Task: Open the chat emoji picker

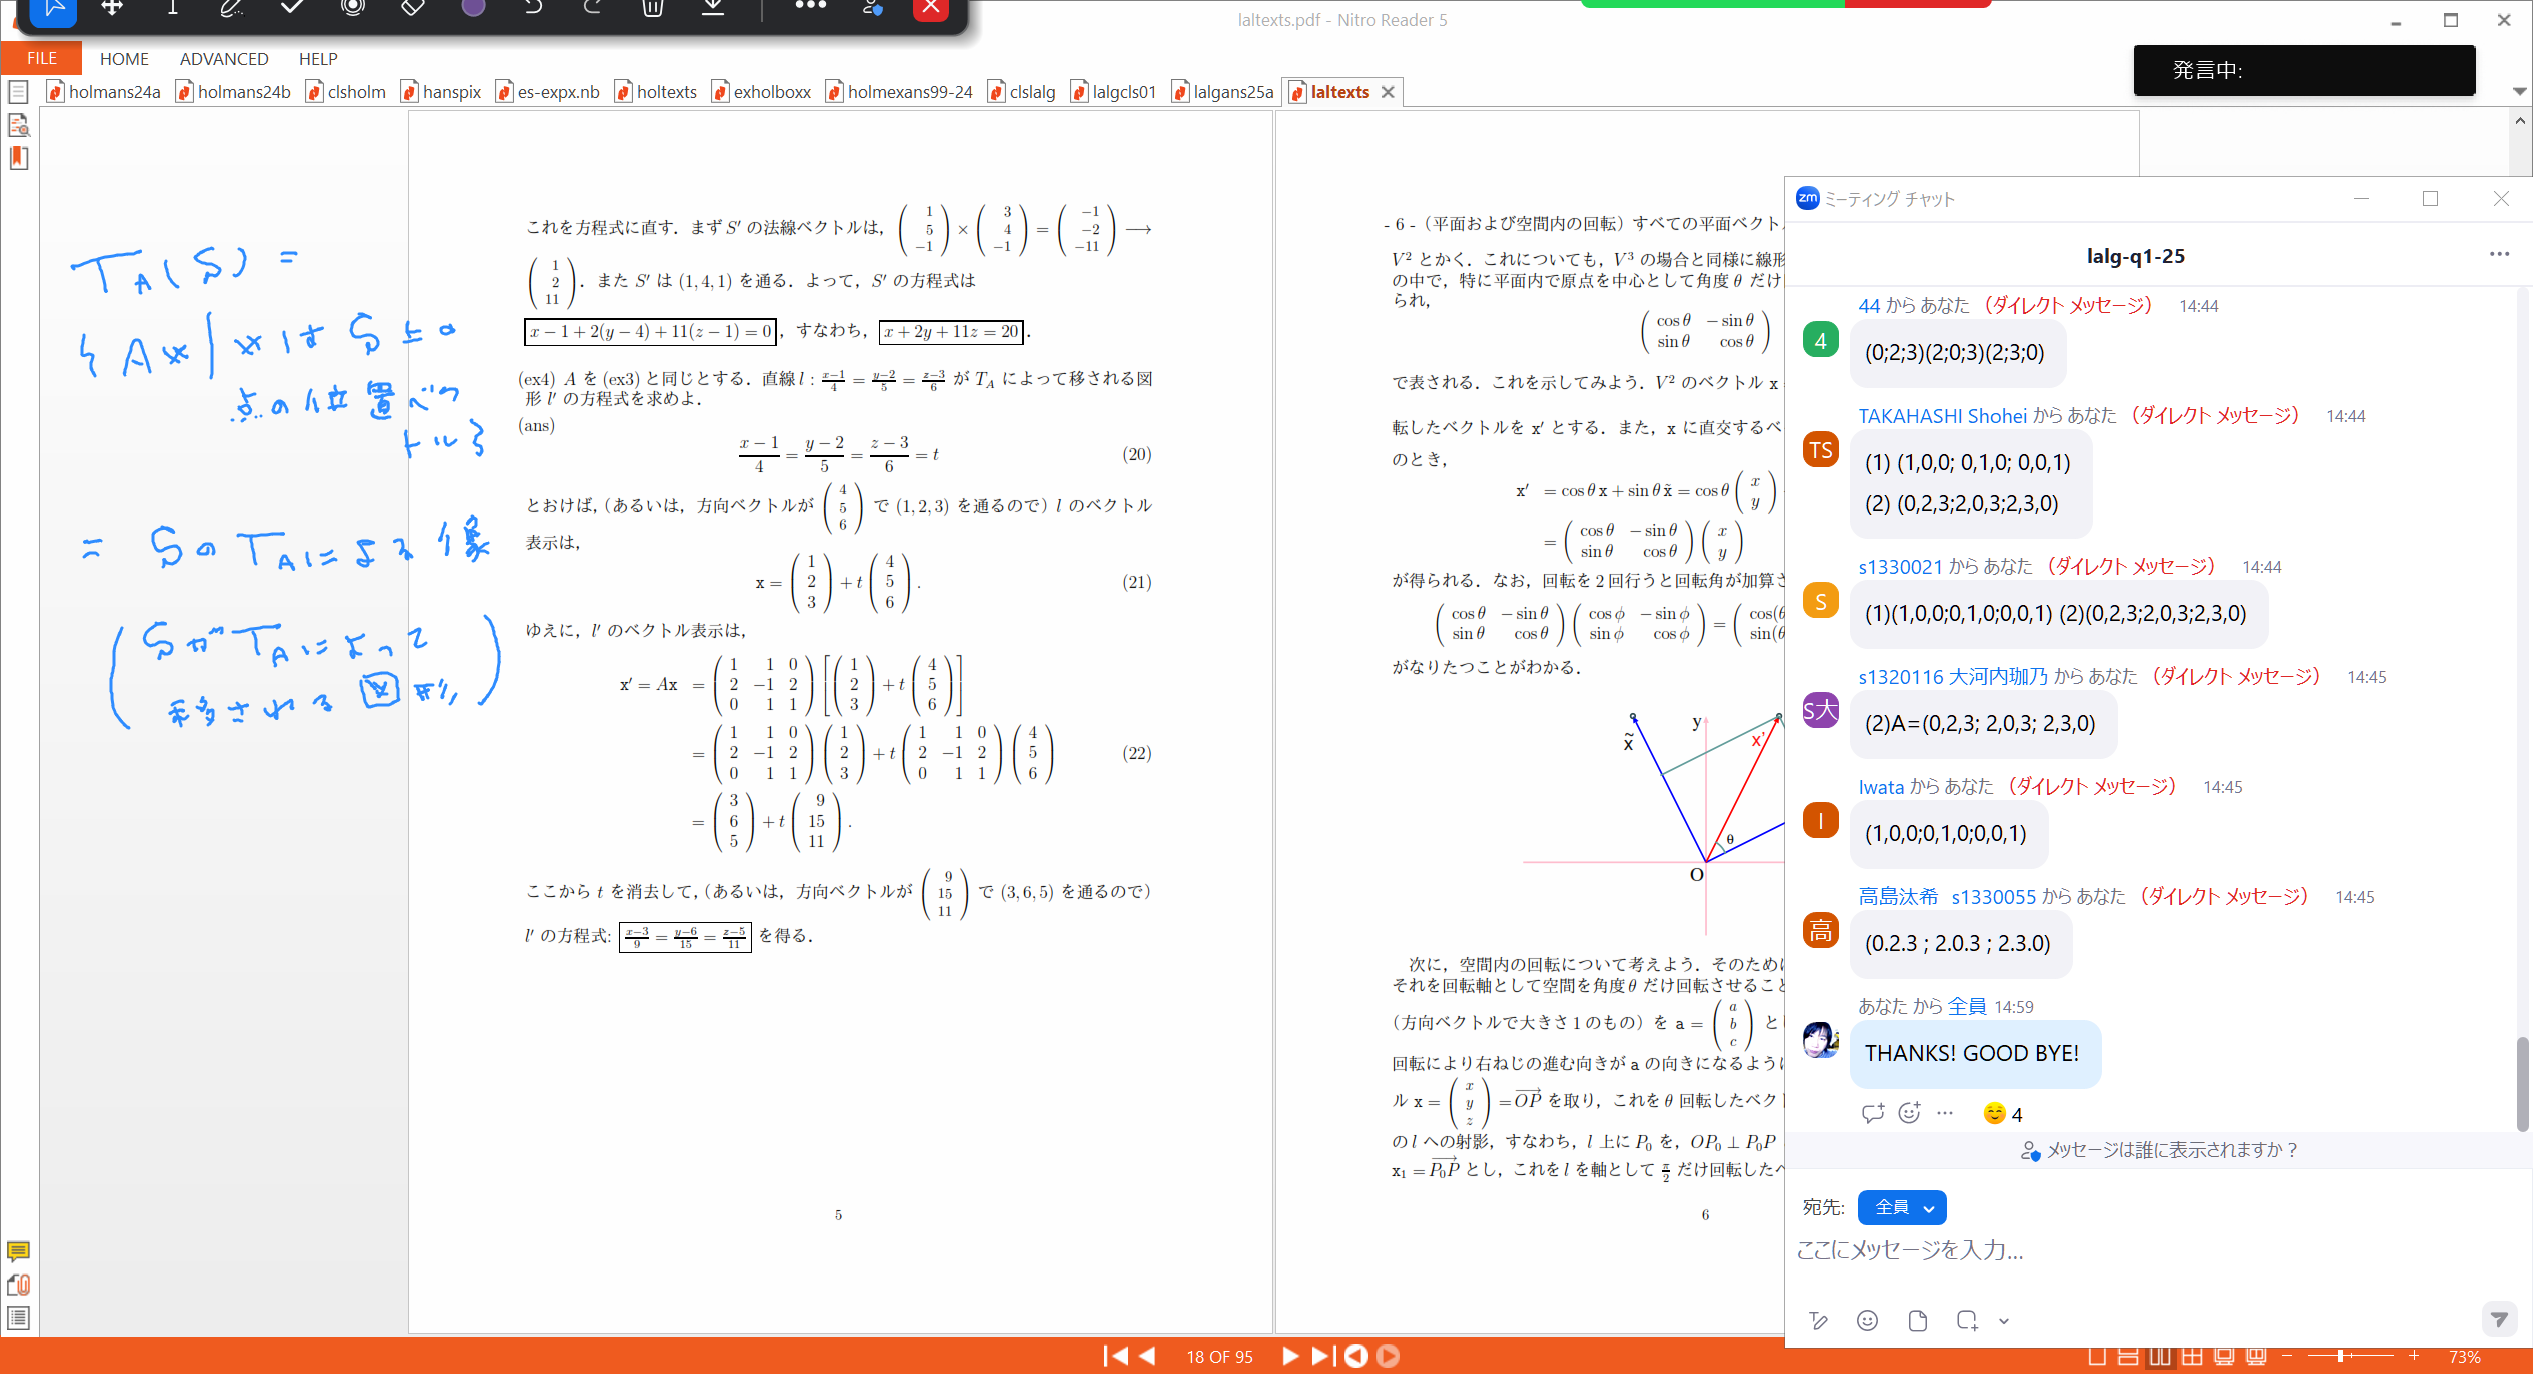Action: [x=1867, y=1321]
